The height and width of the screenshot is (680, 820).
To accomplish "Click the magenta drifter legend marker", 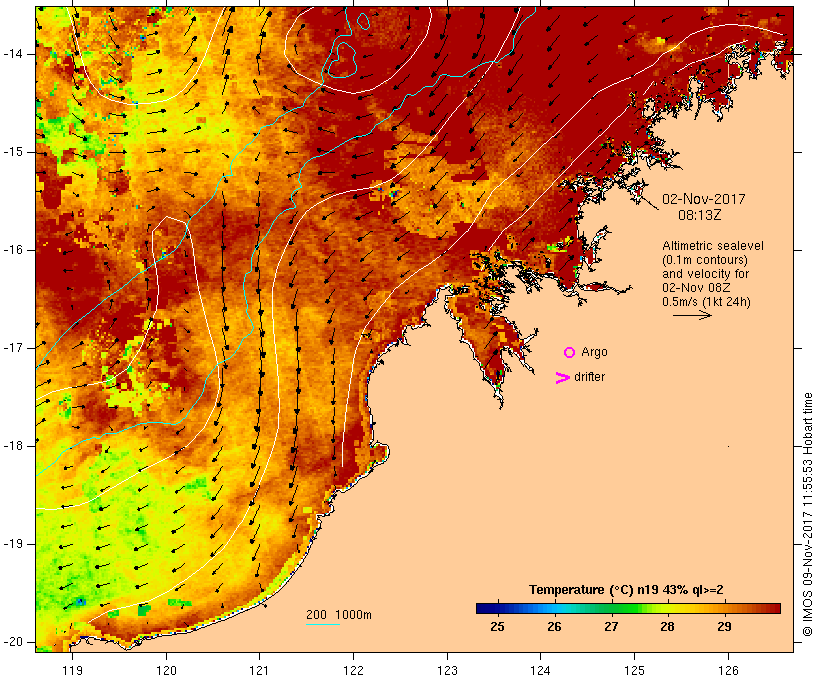I will point(562,378).
